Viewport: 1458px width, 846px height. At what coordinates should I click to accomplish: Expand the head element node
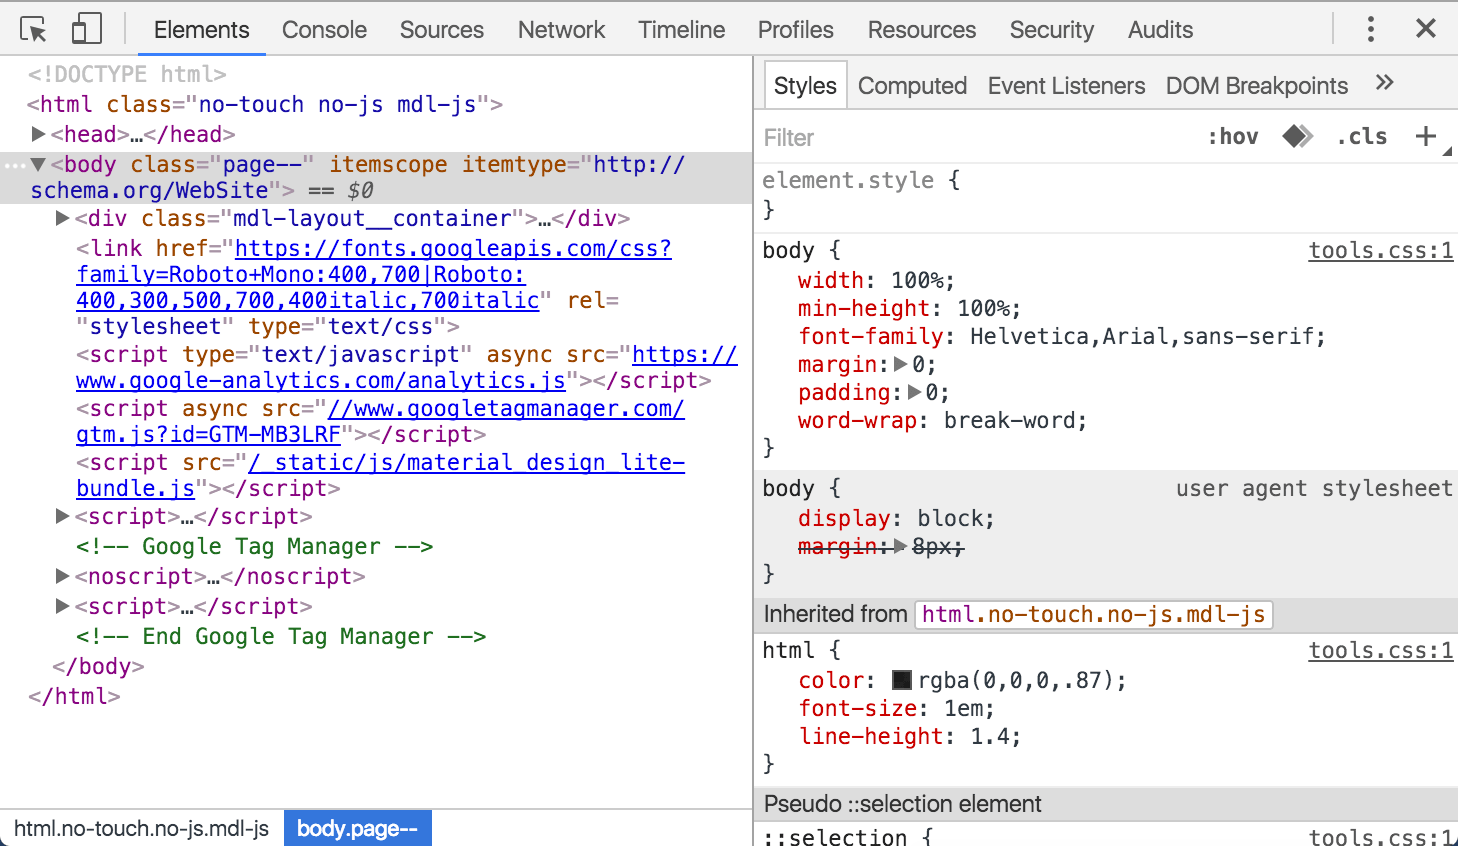pyautogui.click(x=38, y=133)
